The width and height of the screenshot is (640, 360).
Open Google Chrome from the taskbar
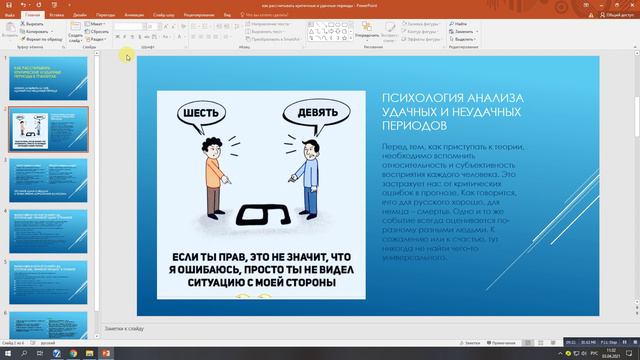73,353
